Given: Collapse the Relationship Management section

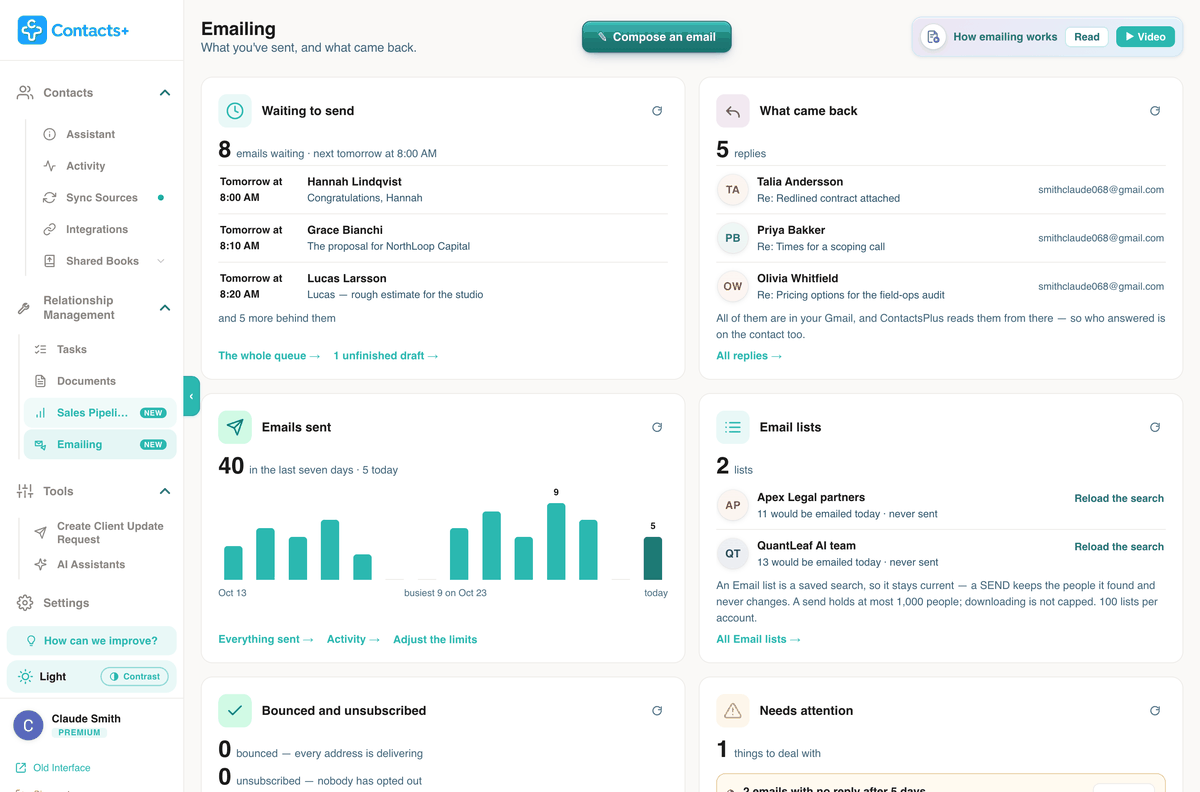Looking at the screenshot, I should (165, 308).
